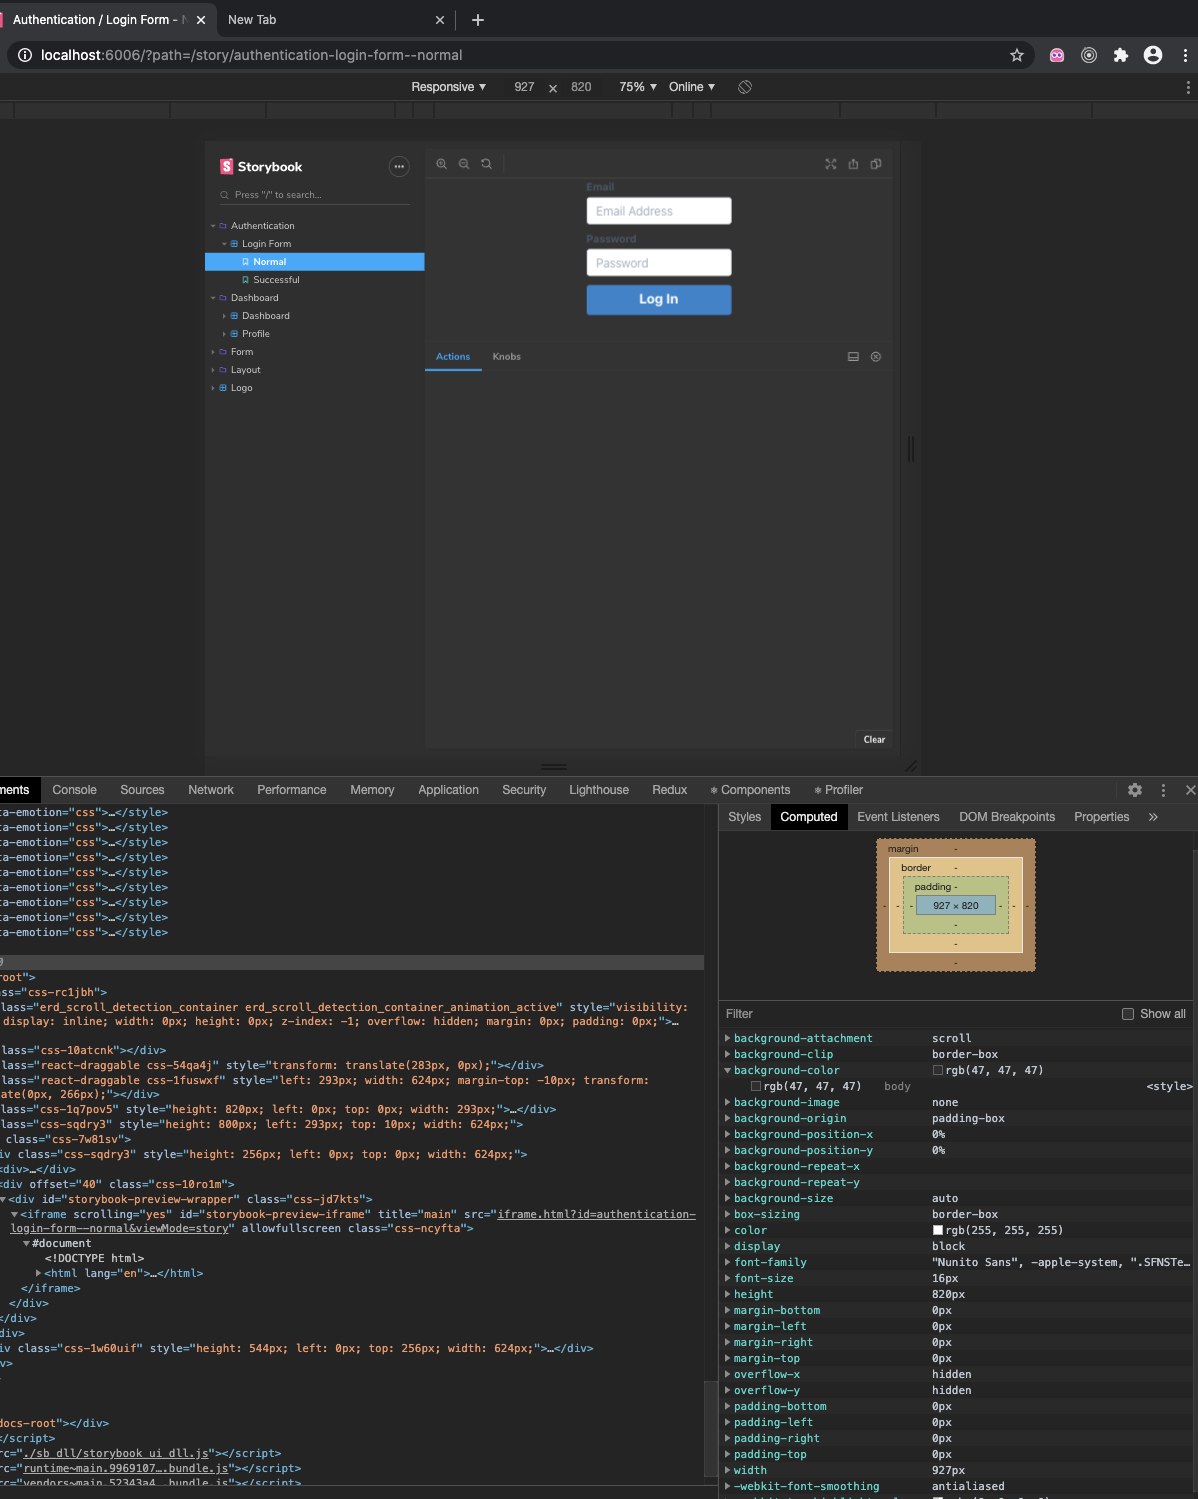Expand html element node in DOM
Image resolution: width=1198 pixels, height=1499 pixels.
pyautogui.click(x=39, y=1273)
